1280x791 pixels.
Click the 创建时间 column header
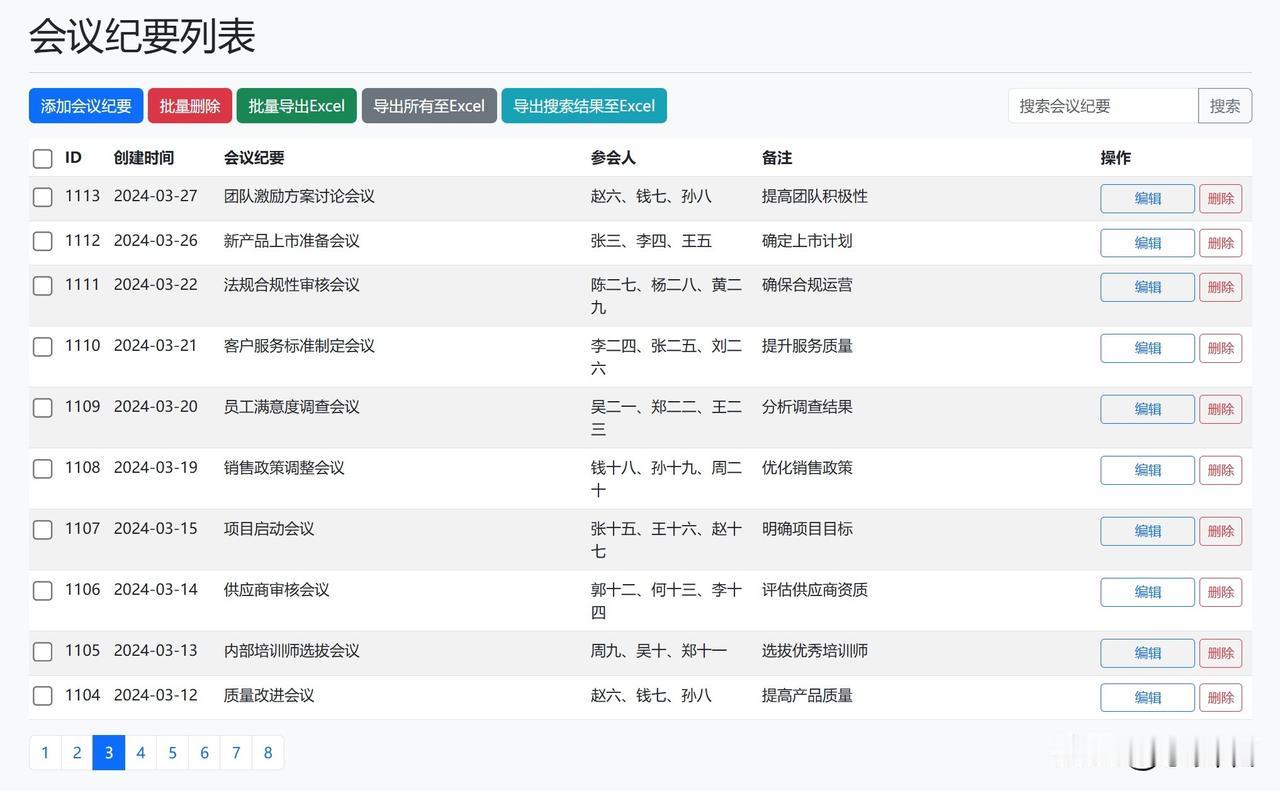pyautogui.click(x=144, y=158)
